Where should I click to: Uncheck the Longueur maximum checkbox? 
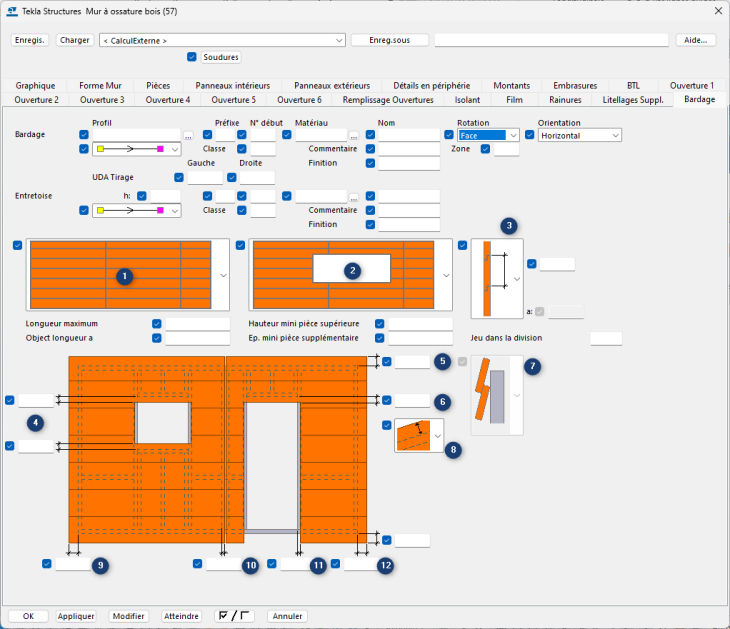(157, 324)
